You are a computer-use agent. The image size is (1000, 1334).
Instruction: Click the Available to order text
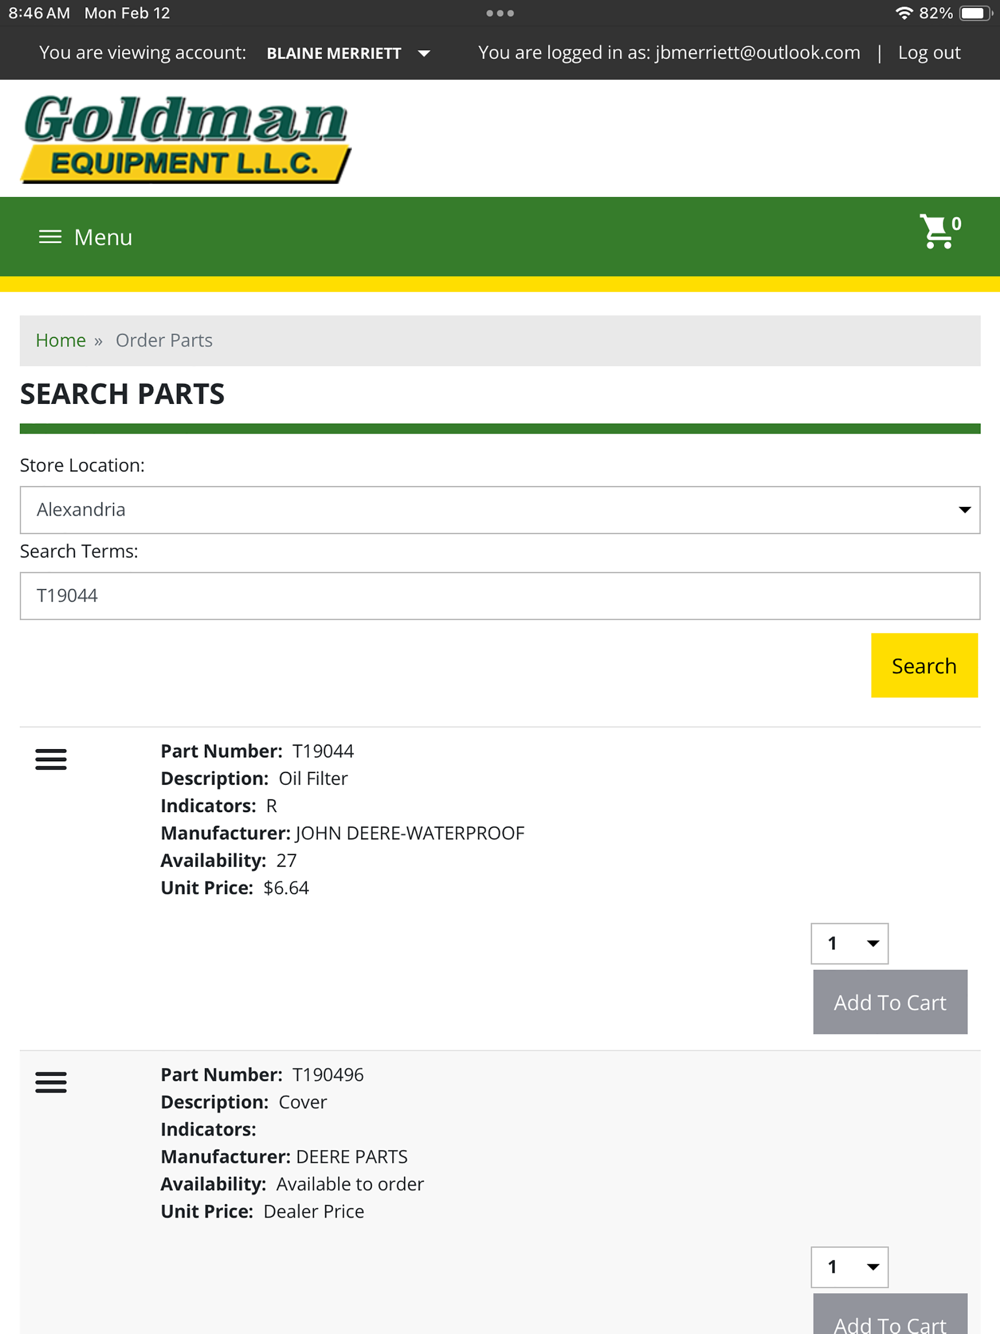tap(350, 1184)
